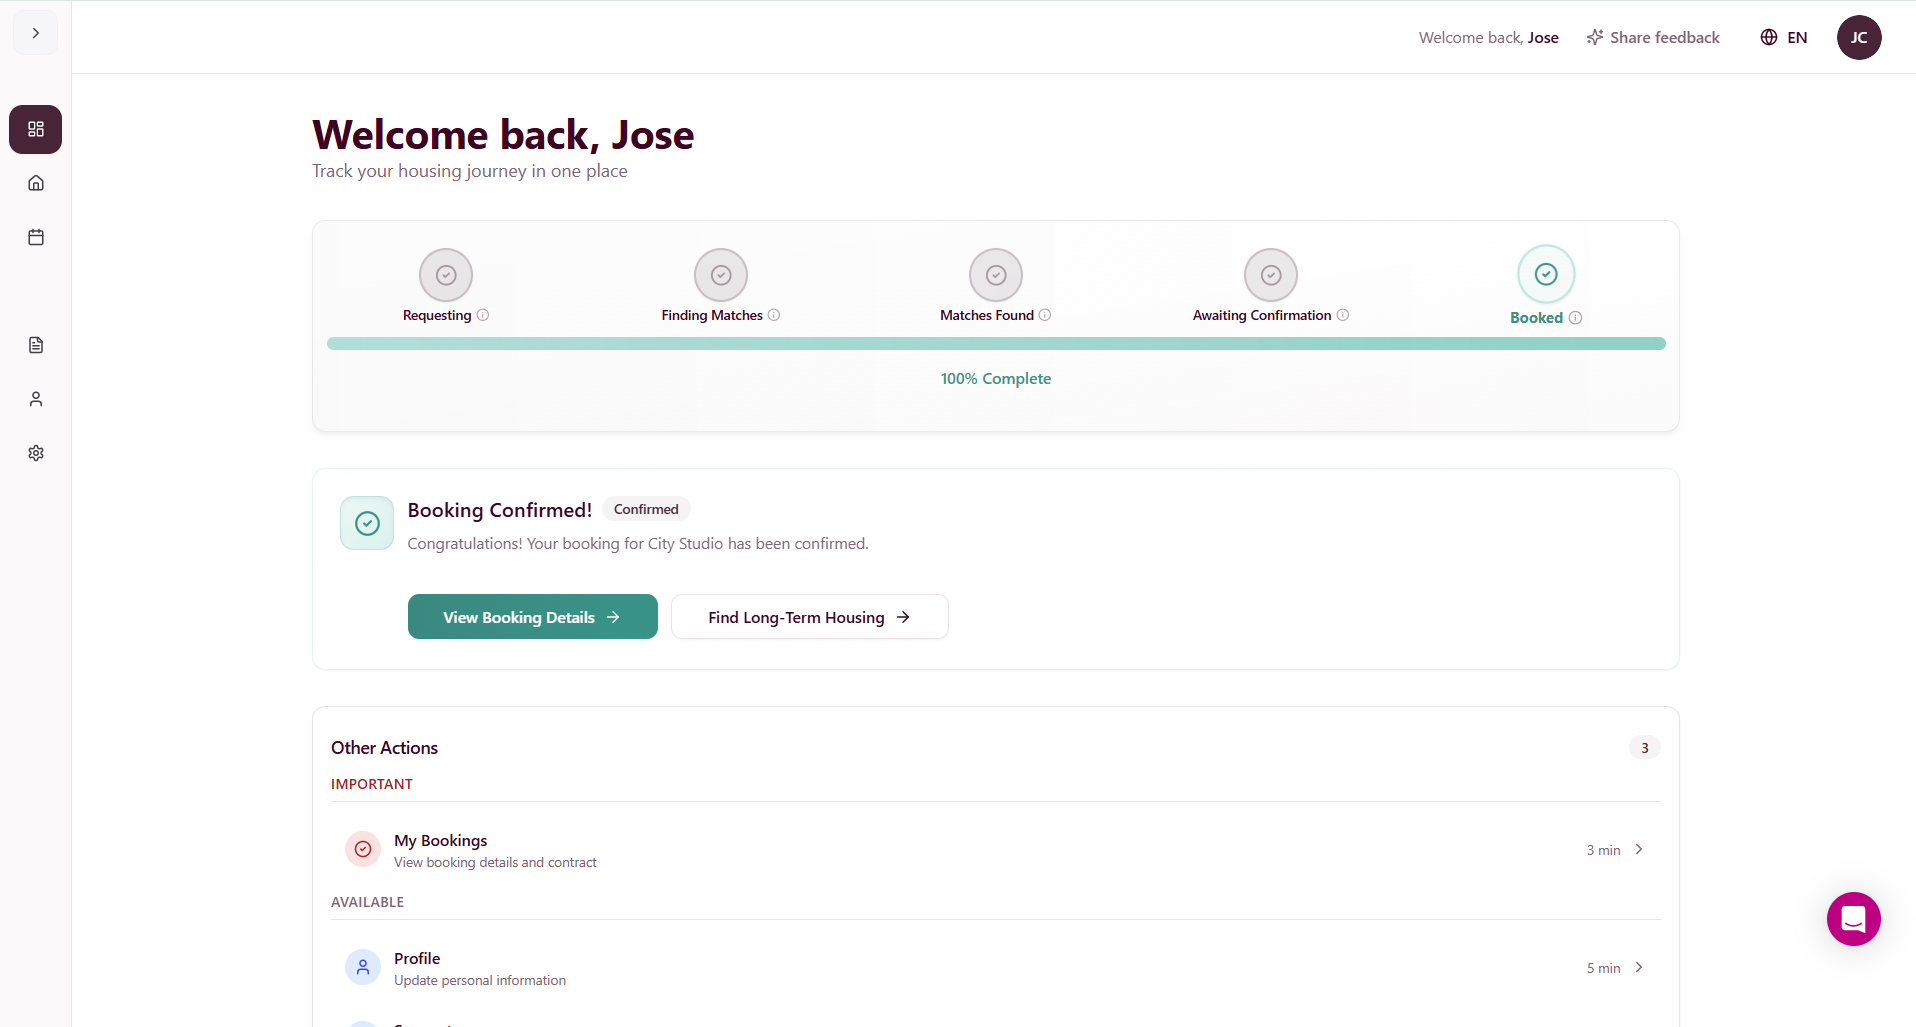Image resolution: width=1916 pixels, height=1027 pixels.
Task: Open the EN language selector
Action: [1784, 37]
